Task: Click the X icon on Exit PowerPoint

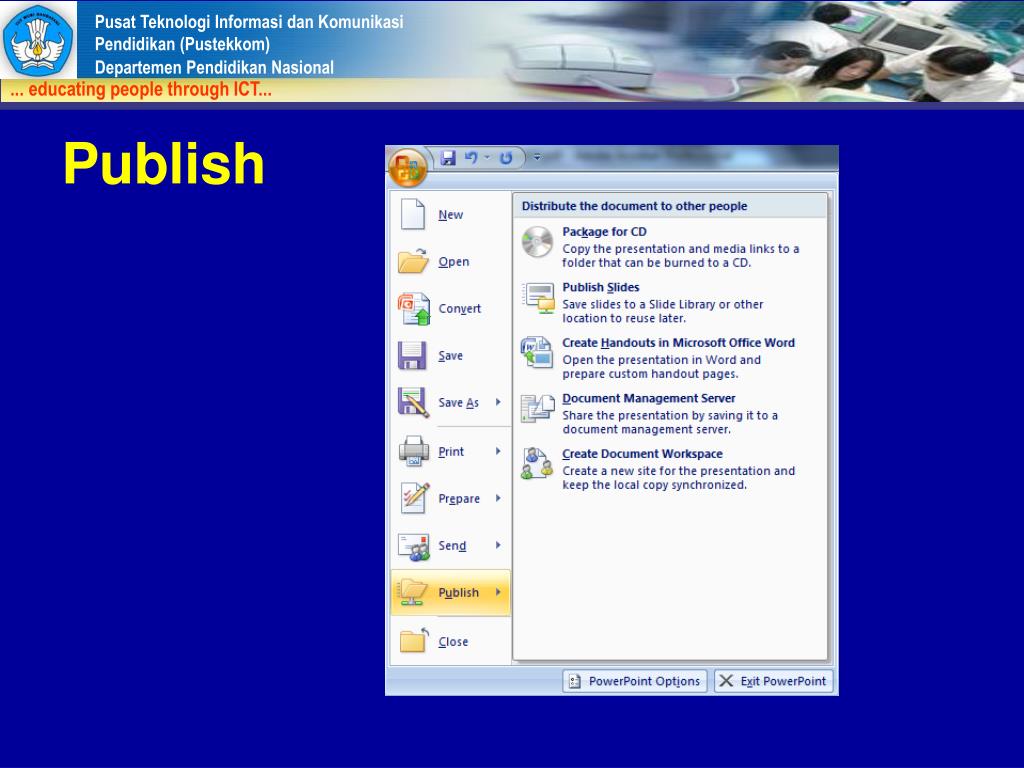Action: (726, 681)
